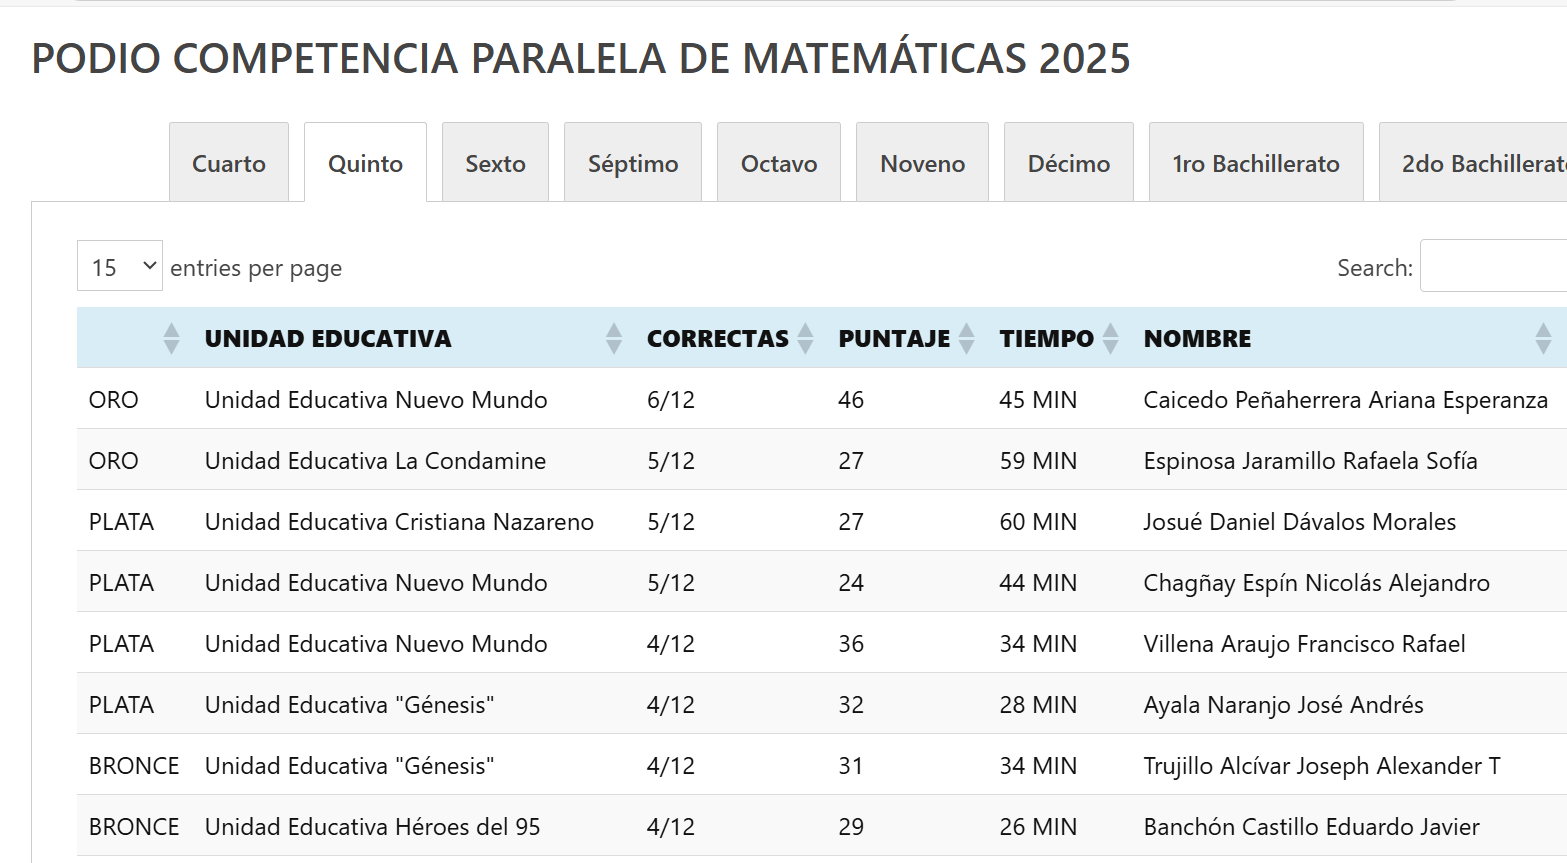Switch to the Noveno tab
This screenshot has height=863, width=1567.
[x=922, y=164]
